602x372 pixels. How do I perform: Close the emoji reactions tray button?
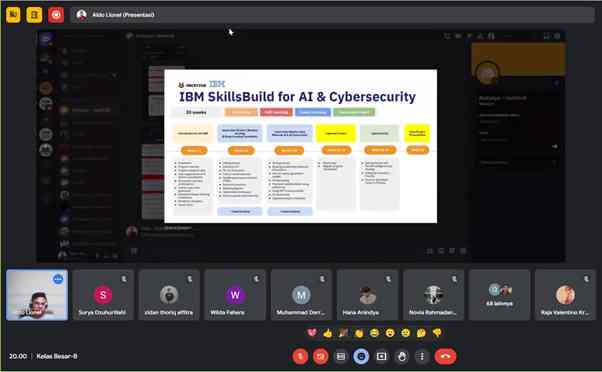(361, 357)
